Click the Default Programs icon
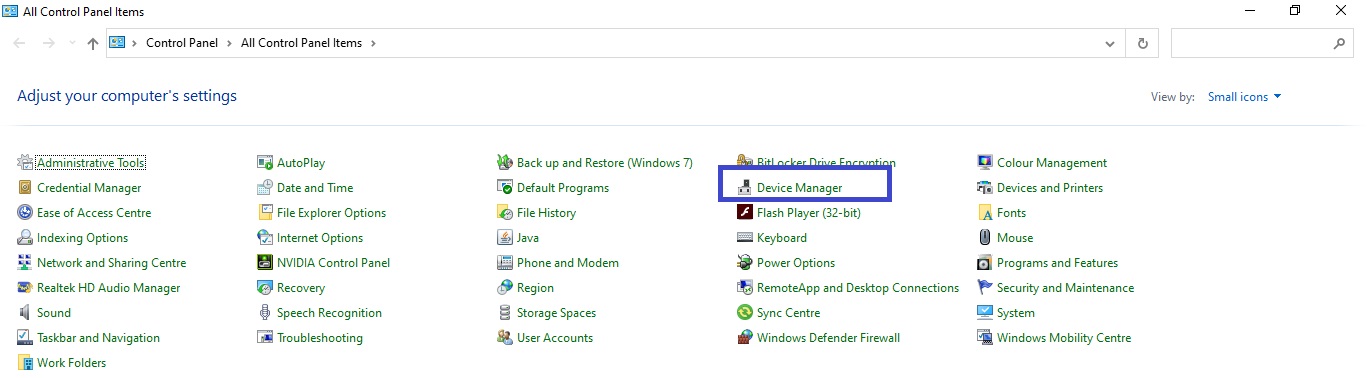 point(505,188)
